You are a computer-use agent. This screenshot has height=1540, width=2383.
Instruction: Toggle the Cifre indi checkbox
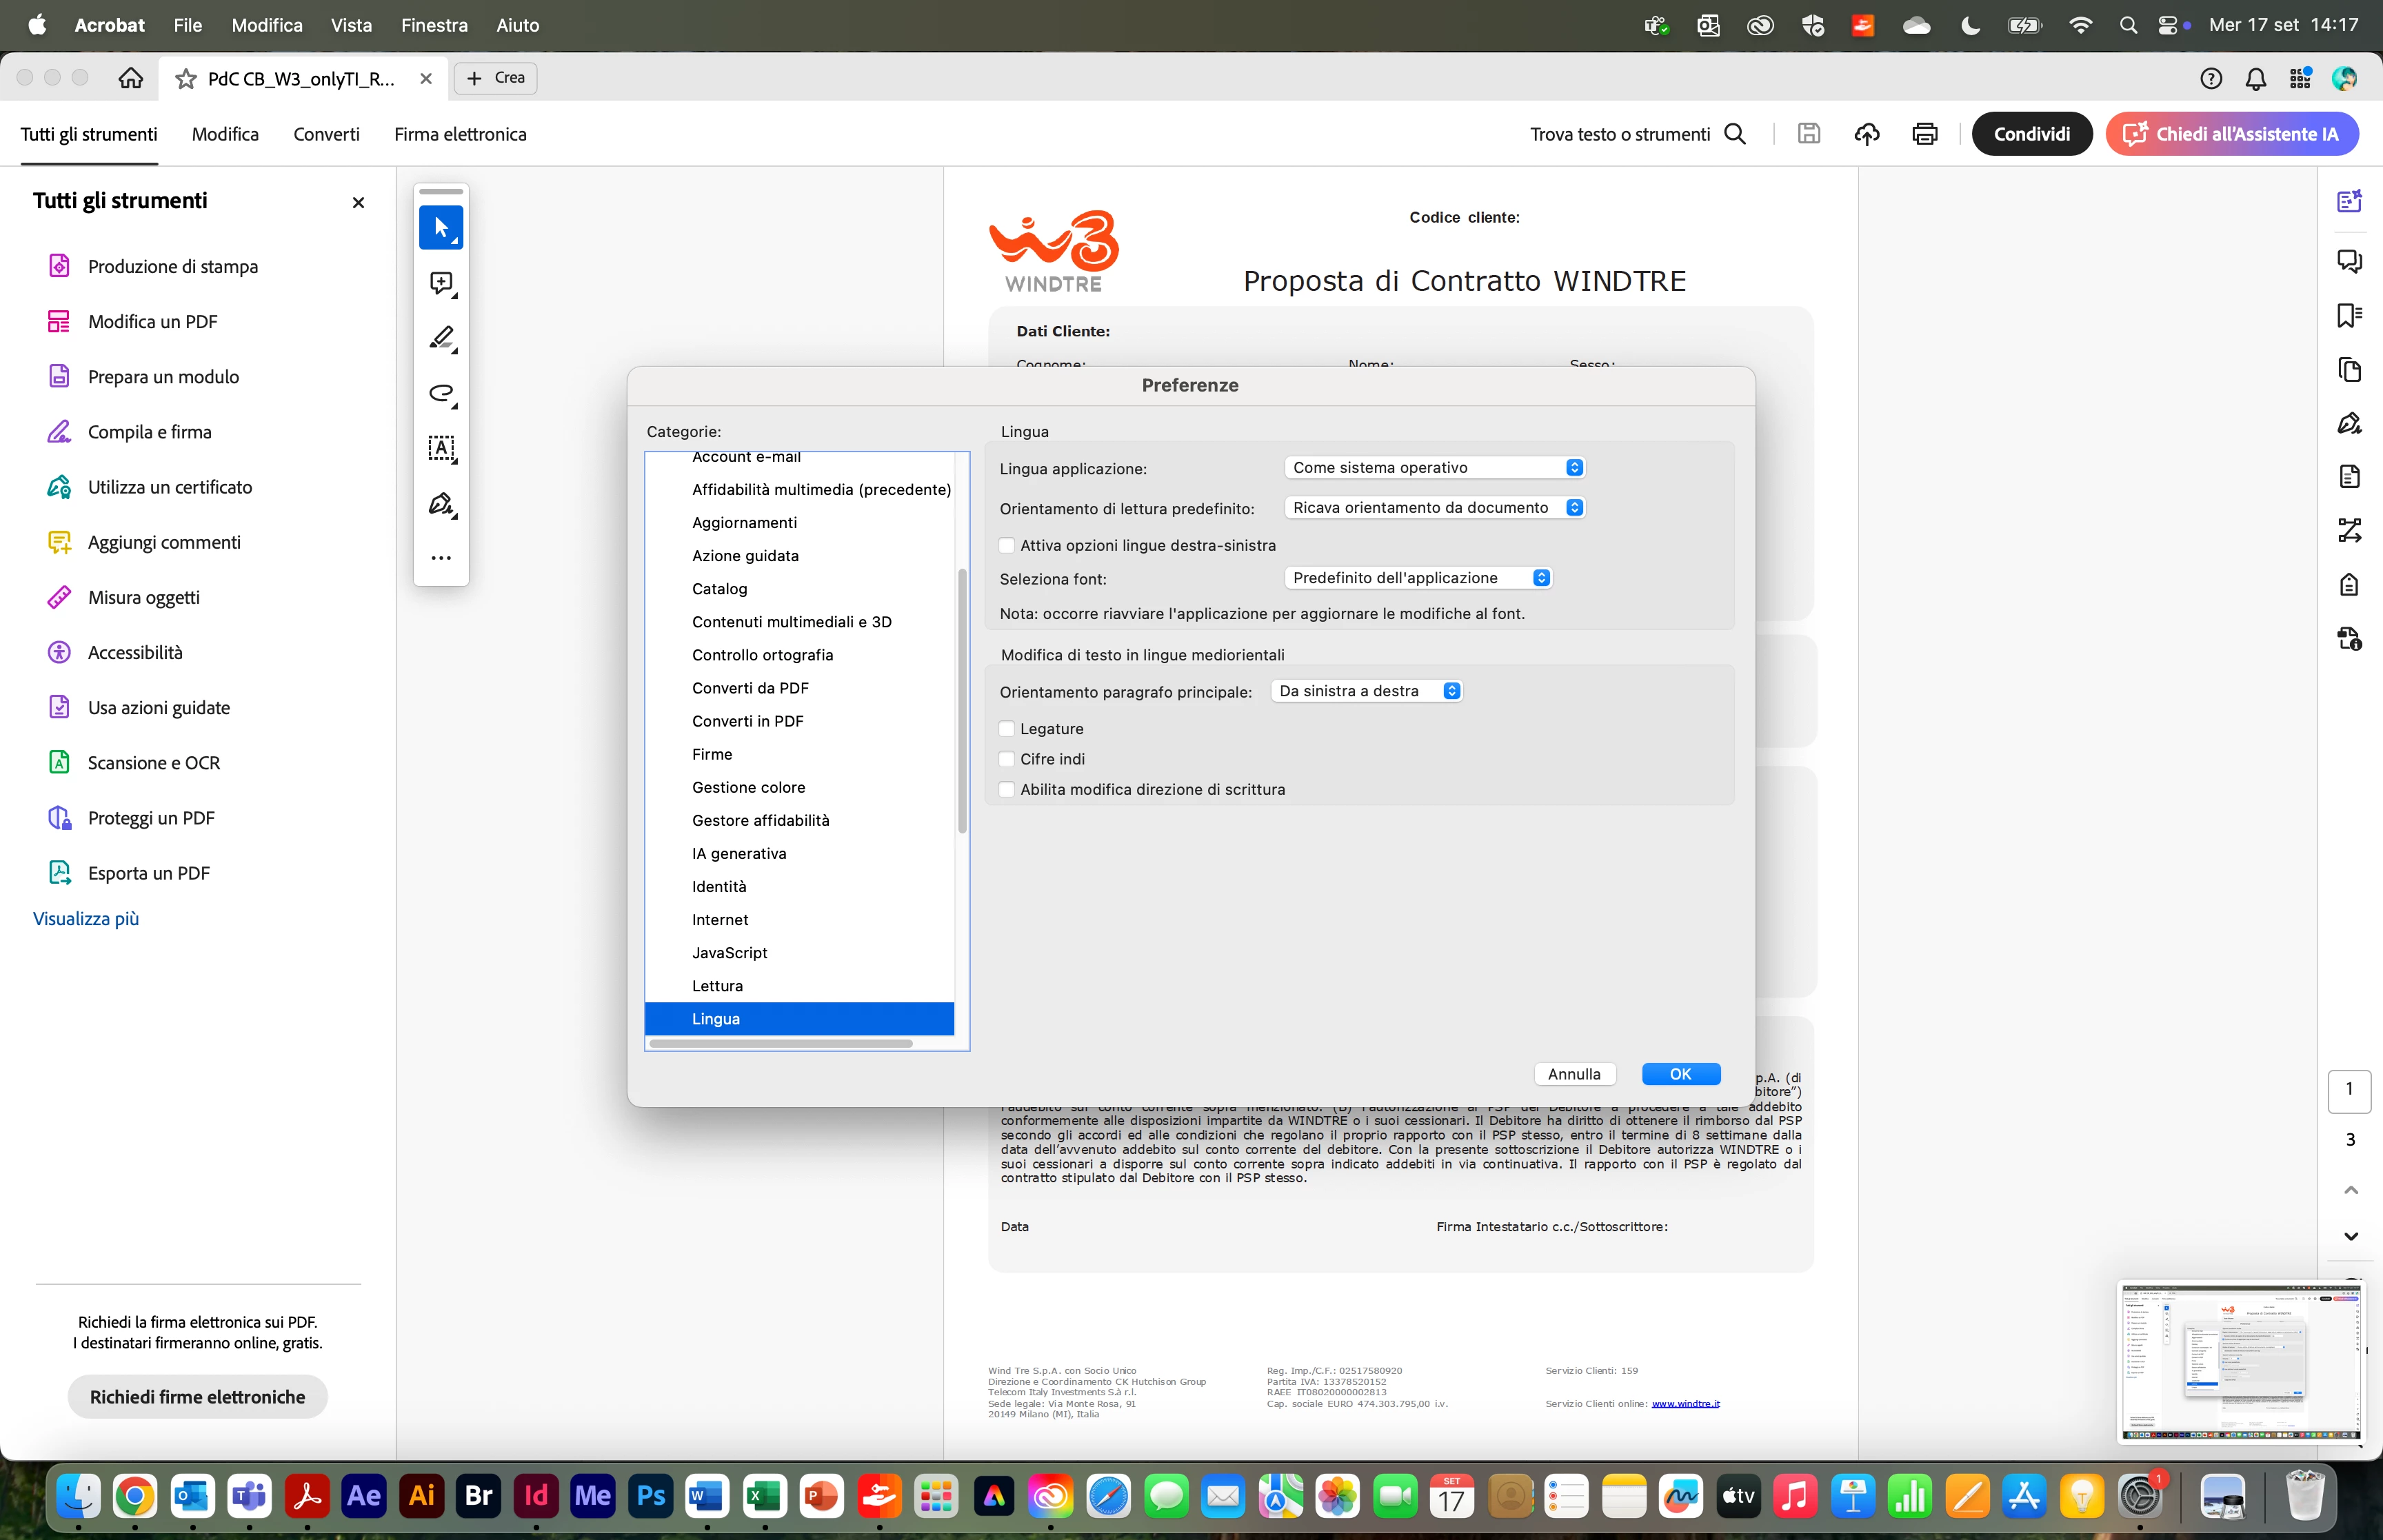pos(1007,759)
